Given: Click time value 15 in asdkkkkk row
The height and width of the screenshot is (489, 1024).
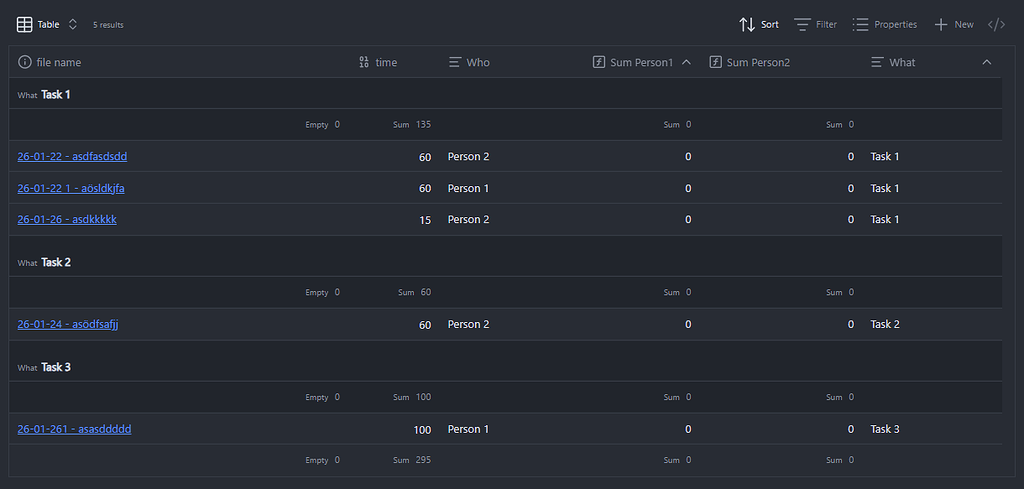Looking at the screenshot, I should 425,220.
